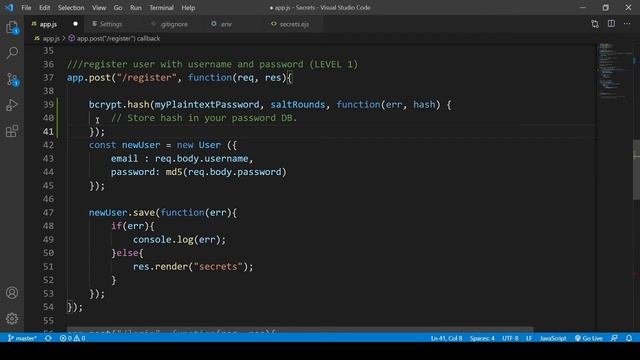This screenshot has width=640, height=360.
Task: Restore down the Visual Studio Code window
Action: (x=605, y=7)
